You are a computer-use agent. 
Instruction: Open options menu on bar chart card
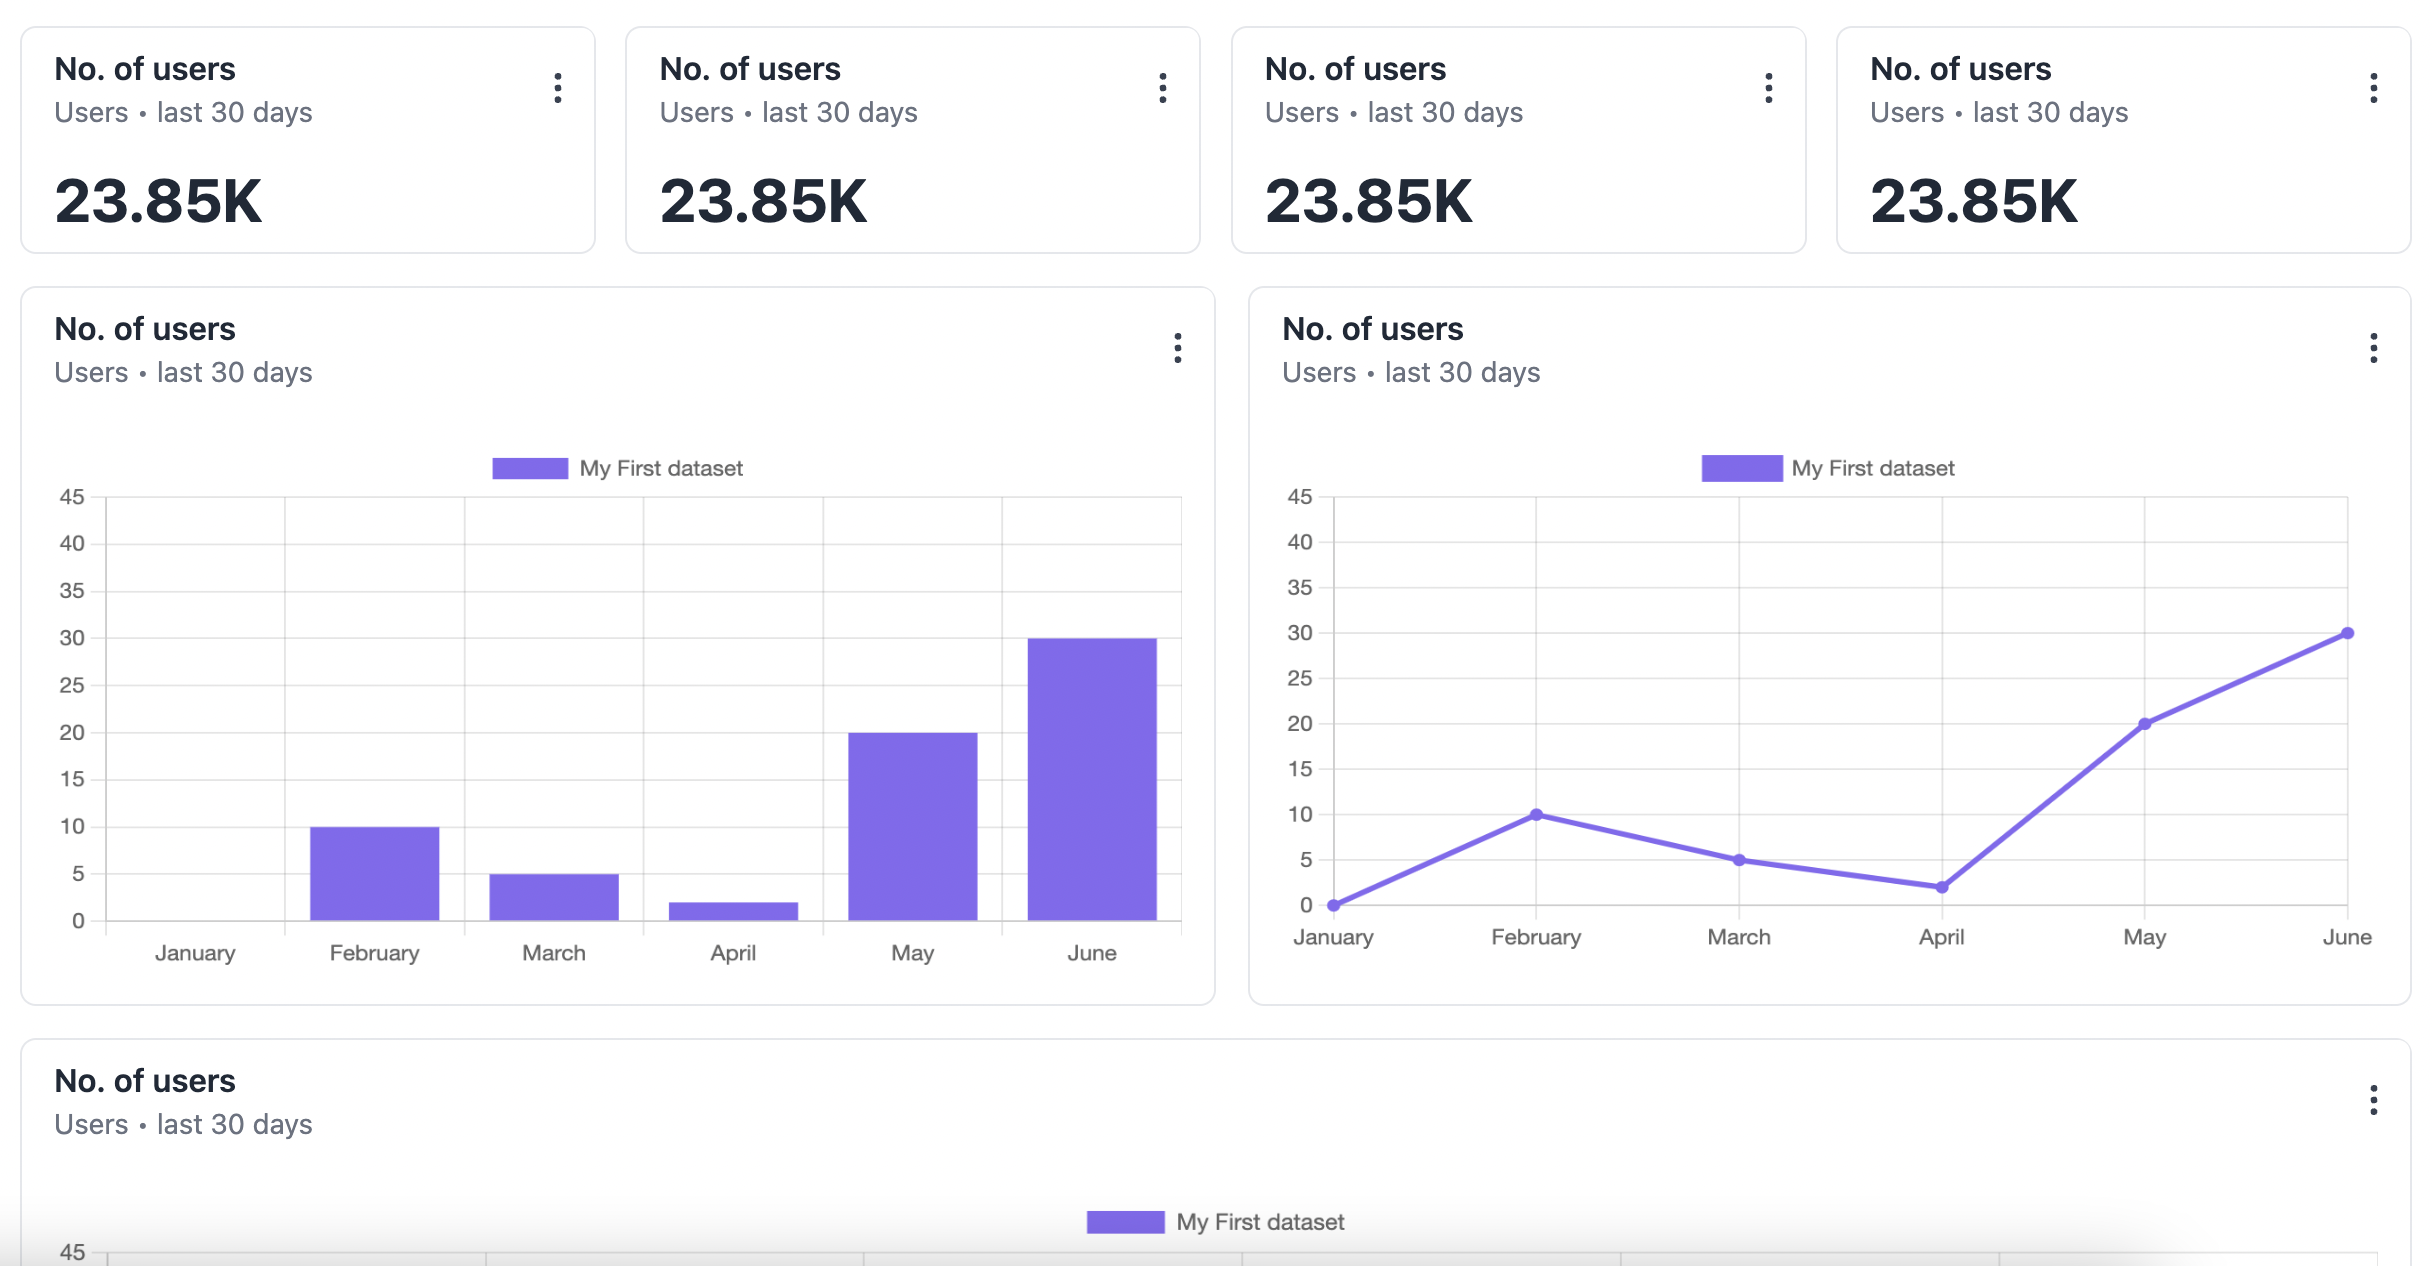tap(1178, 348)
